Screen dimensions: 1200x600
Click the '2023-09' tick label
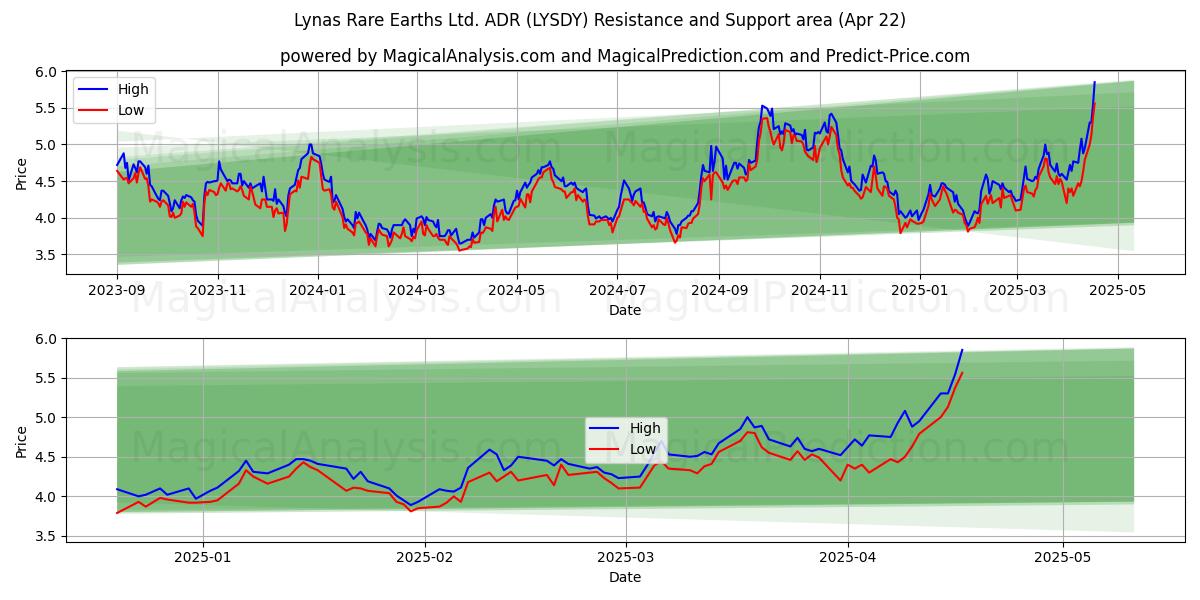(x=117, y=290)
